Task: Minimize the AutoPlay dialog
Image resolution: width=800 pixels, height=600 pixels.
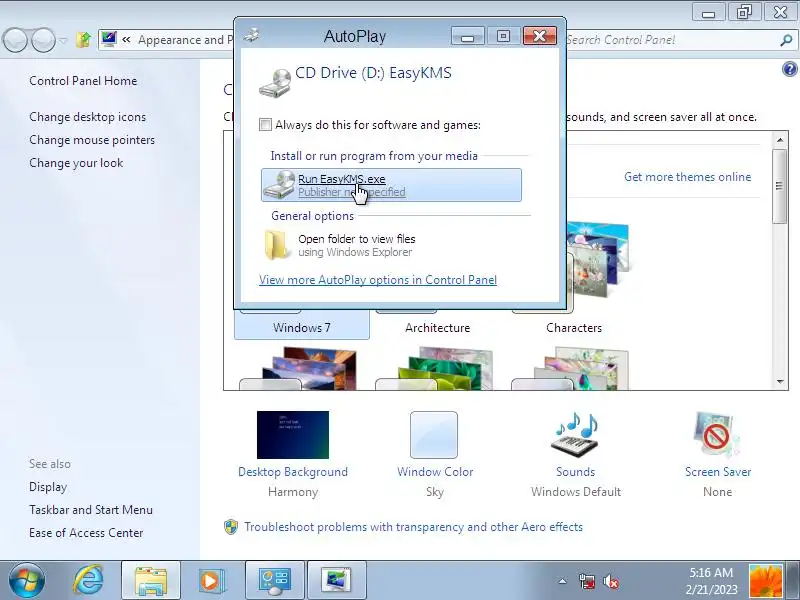Action: [467, 36]
